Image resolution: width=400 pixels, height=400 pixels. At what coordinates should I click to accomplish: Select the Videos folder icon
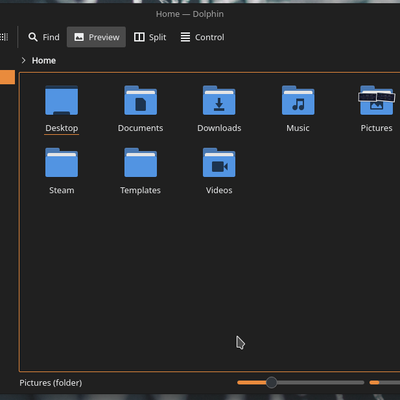(x=219, y=163)
